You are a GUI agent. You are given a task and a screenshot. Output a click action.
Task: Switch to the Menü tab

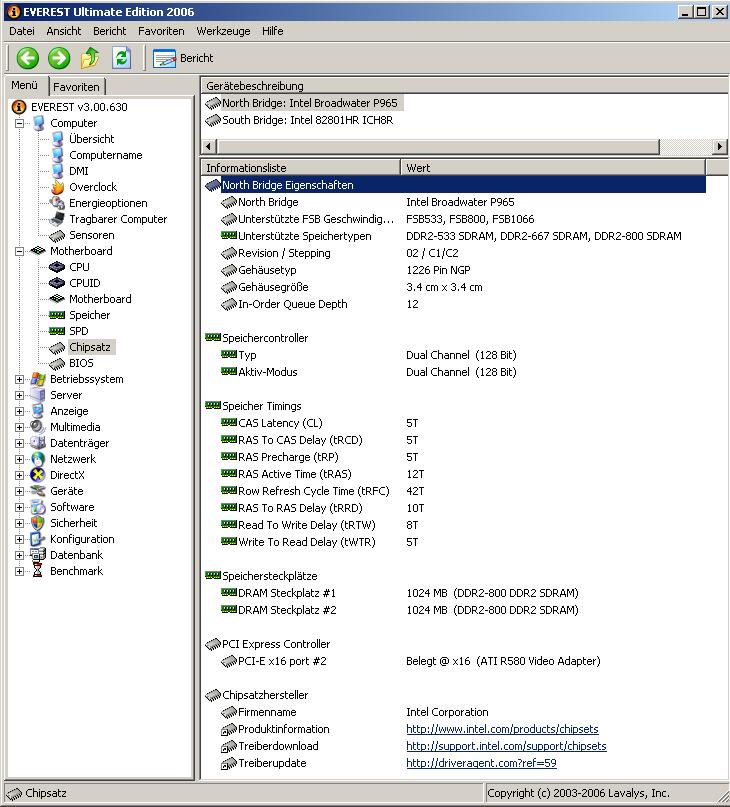(x=25, y=85)
